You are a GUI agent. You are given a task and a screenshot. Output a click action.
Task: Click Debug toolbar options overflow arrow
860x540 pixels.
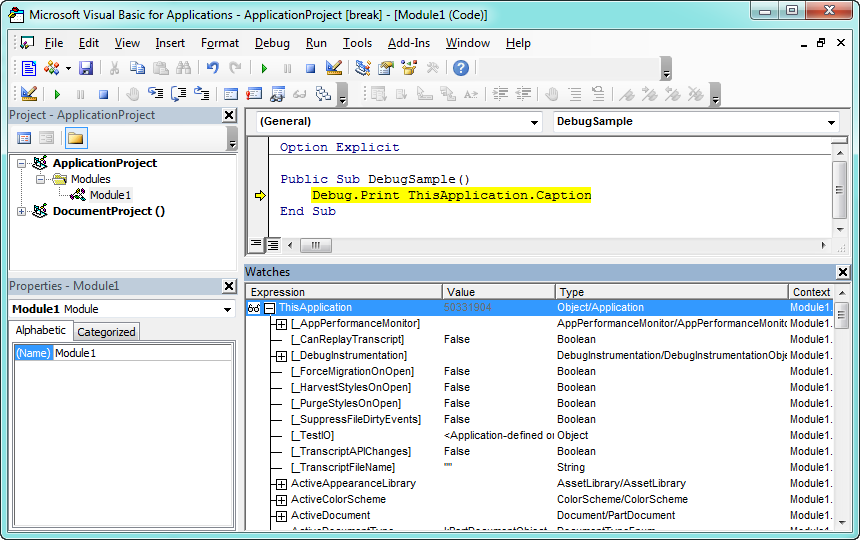point(342,94)
